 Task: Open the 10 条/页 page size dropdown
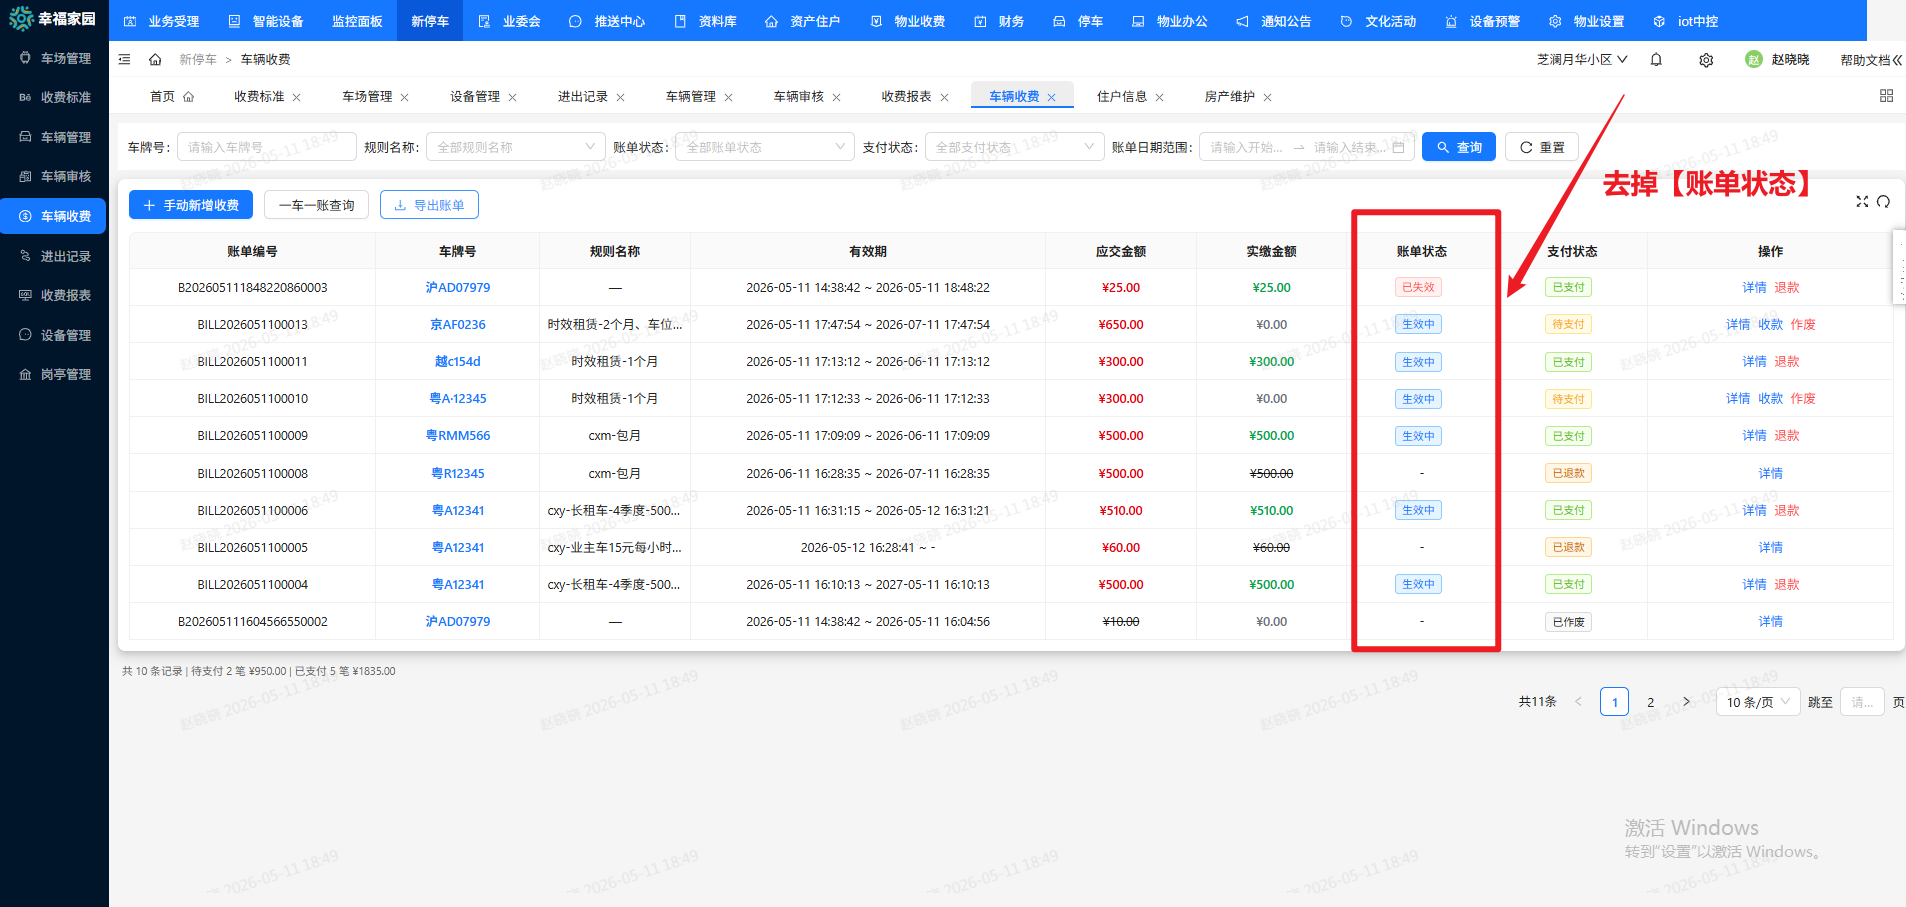(x=1758, y=702)
